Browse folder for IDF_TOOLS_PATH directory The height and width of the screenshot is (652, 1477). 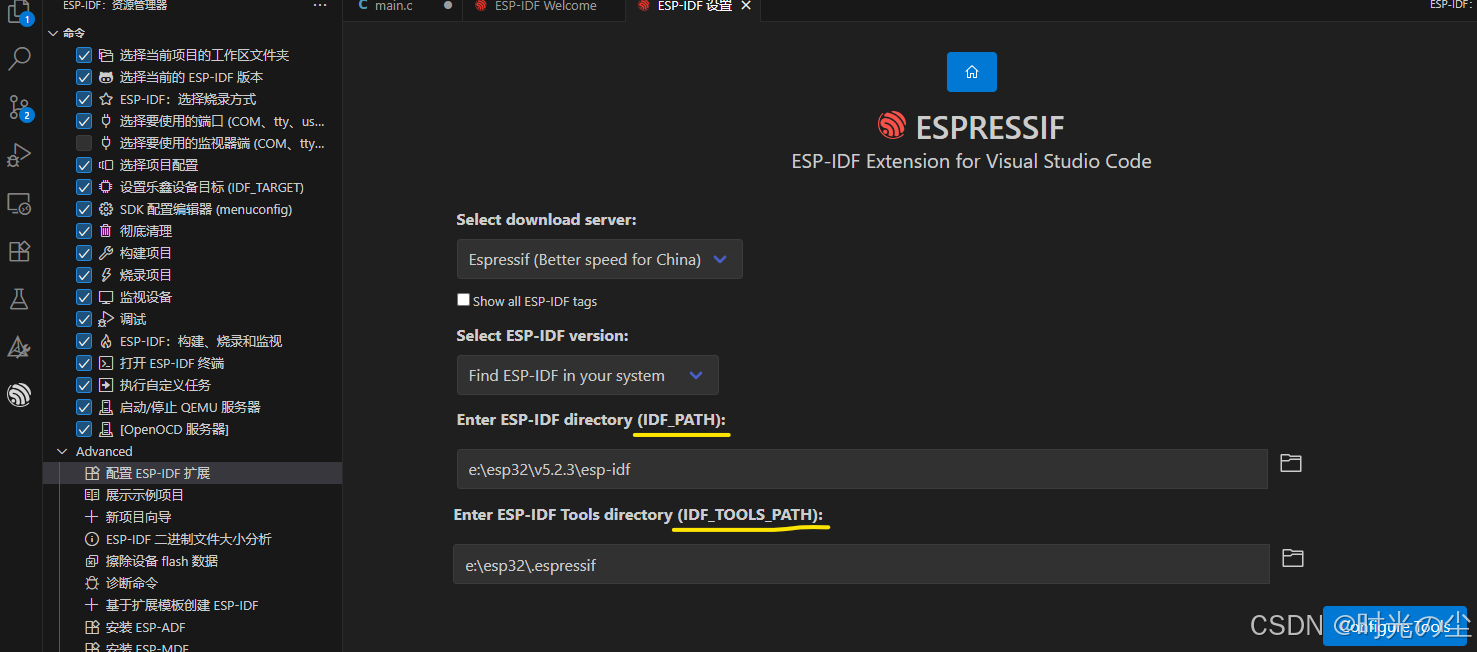coord(1293,558)
